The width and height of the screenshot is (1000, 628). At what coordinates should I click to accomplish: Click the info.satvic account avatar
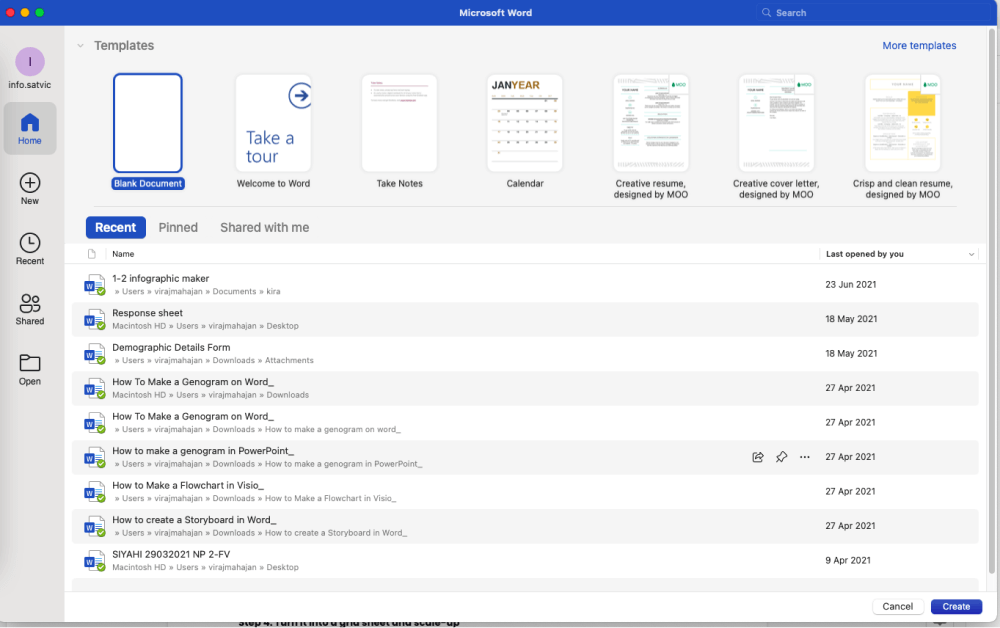30,62
